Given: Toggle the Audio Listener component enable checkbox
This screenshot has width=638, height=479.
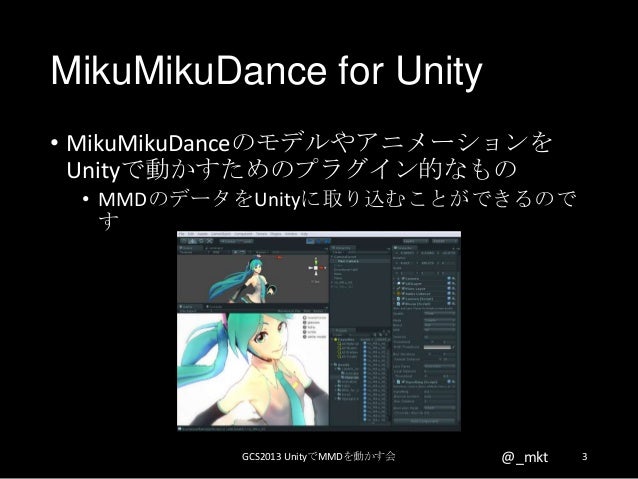Looking at the screenshot, I should [403, 294].
